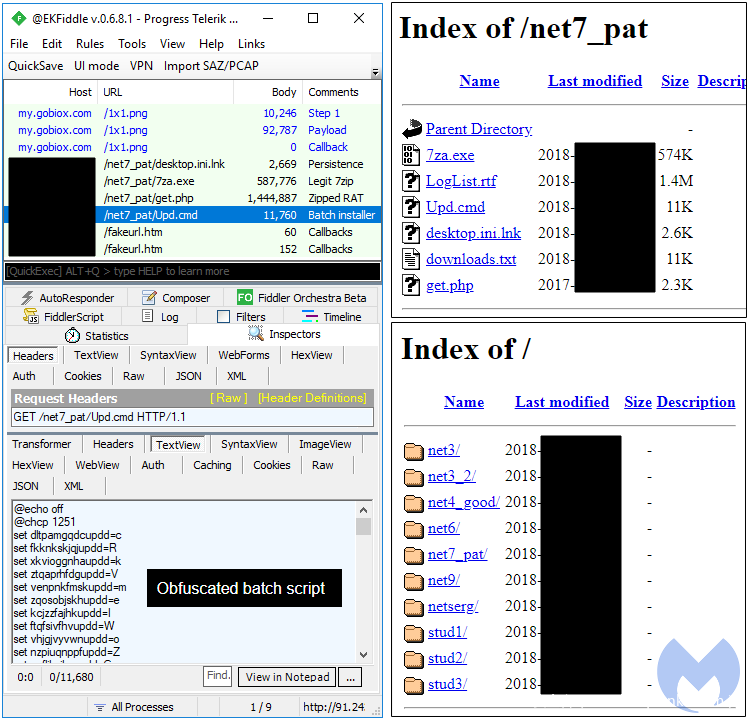The image size is (749, 720).
Task: Click the Composer pencil icon
Action: [149, 298]
